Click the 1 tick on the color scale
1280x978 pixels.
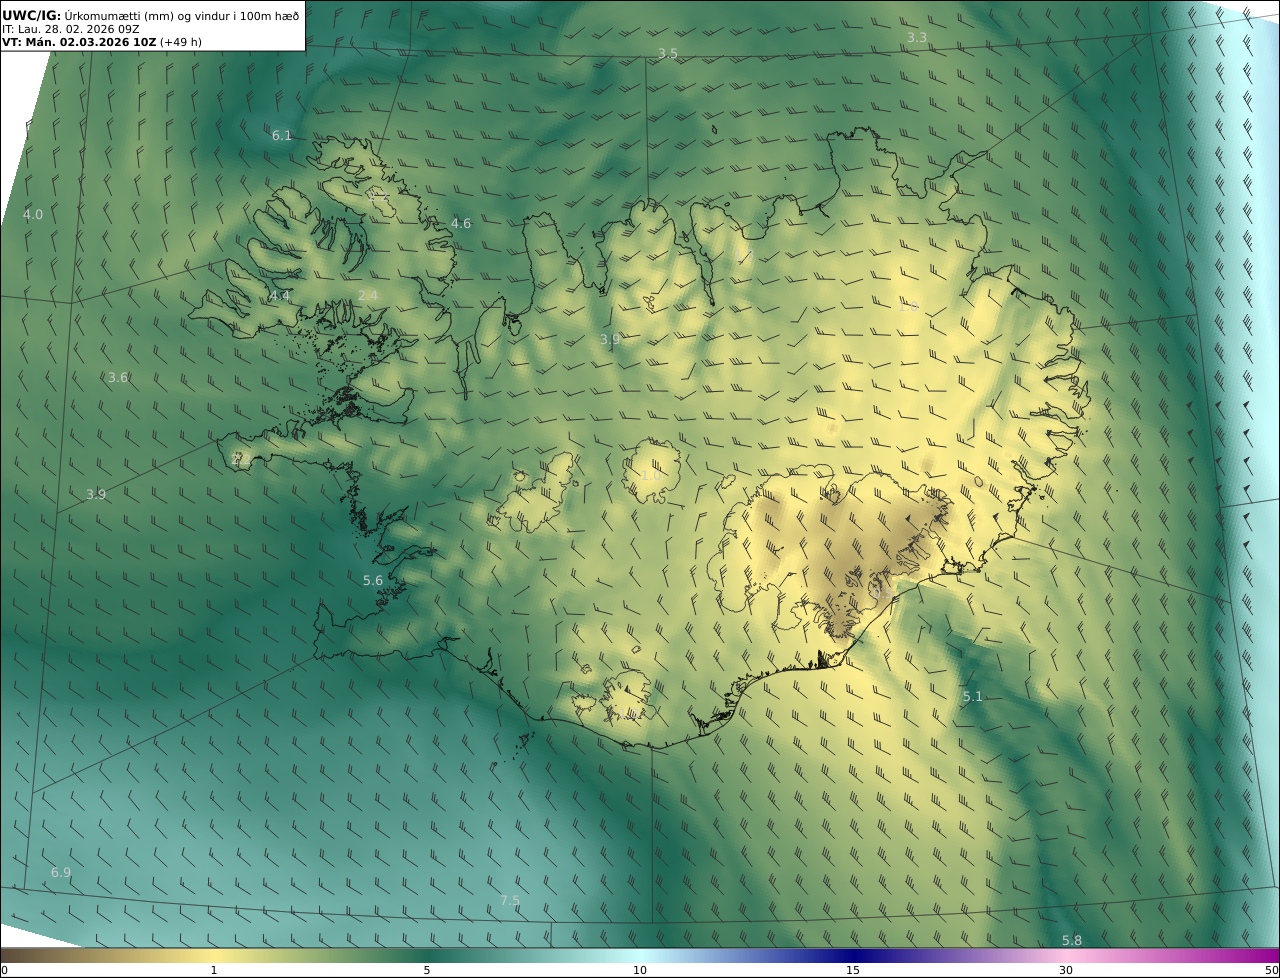(214, 971)
